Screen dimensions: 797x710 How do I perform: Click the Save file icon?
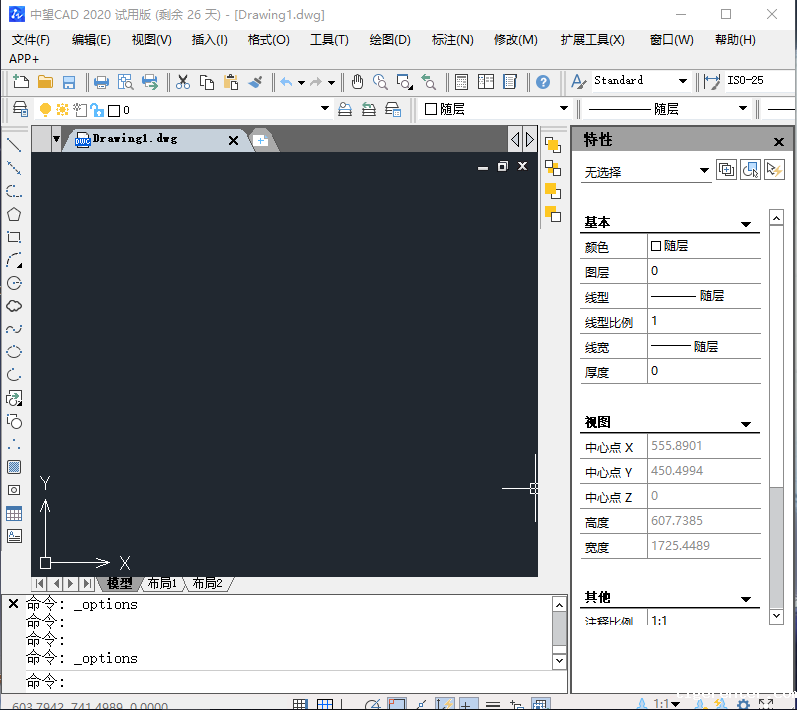[x=69, y=82]
